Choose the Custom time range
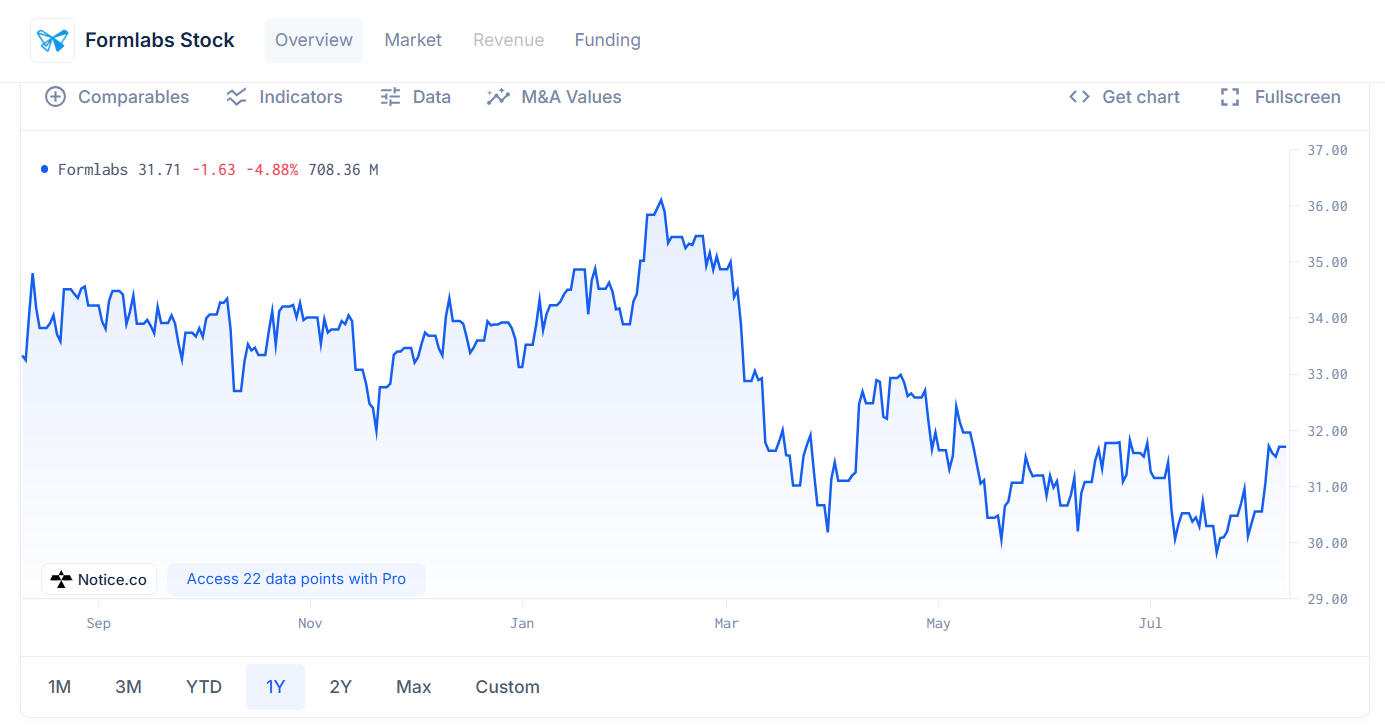This screenshot has width=1385, height=728. [x=508, y=687]
